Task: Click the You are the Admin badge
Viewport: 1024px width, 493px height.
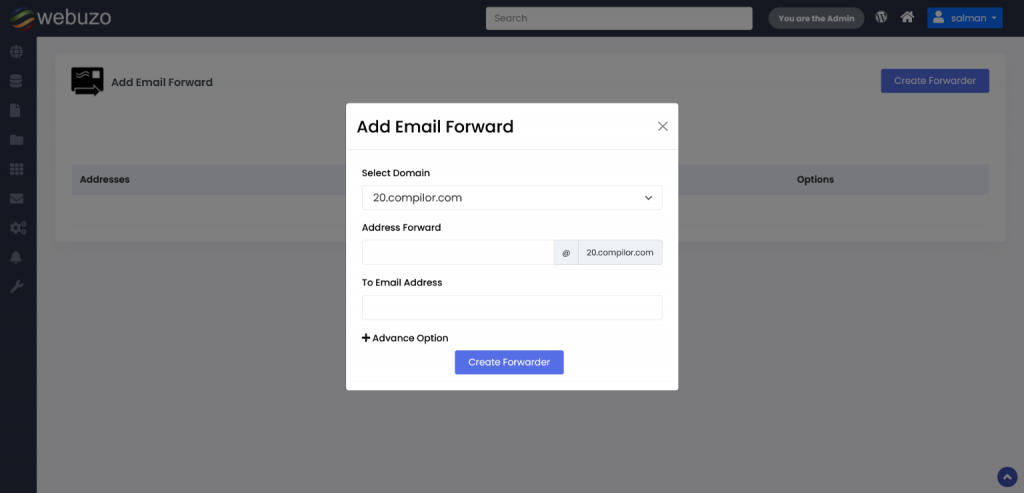Action: point(816,18)
